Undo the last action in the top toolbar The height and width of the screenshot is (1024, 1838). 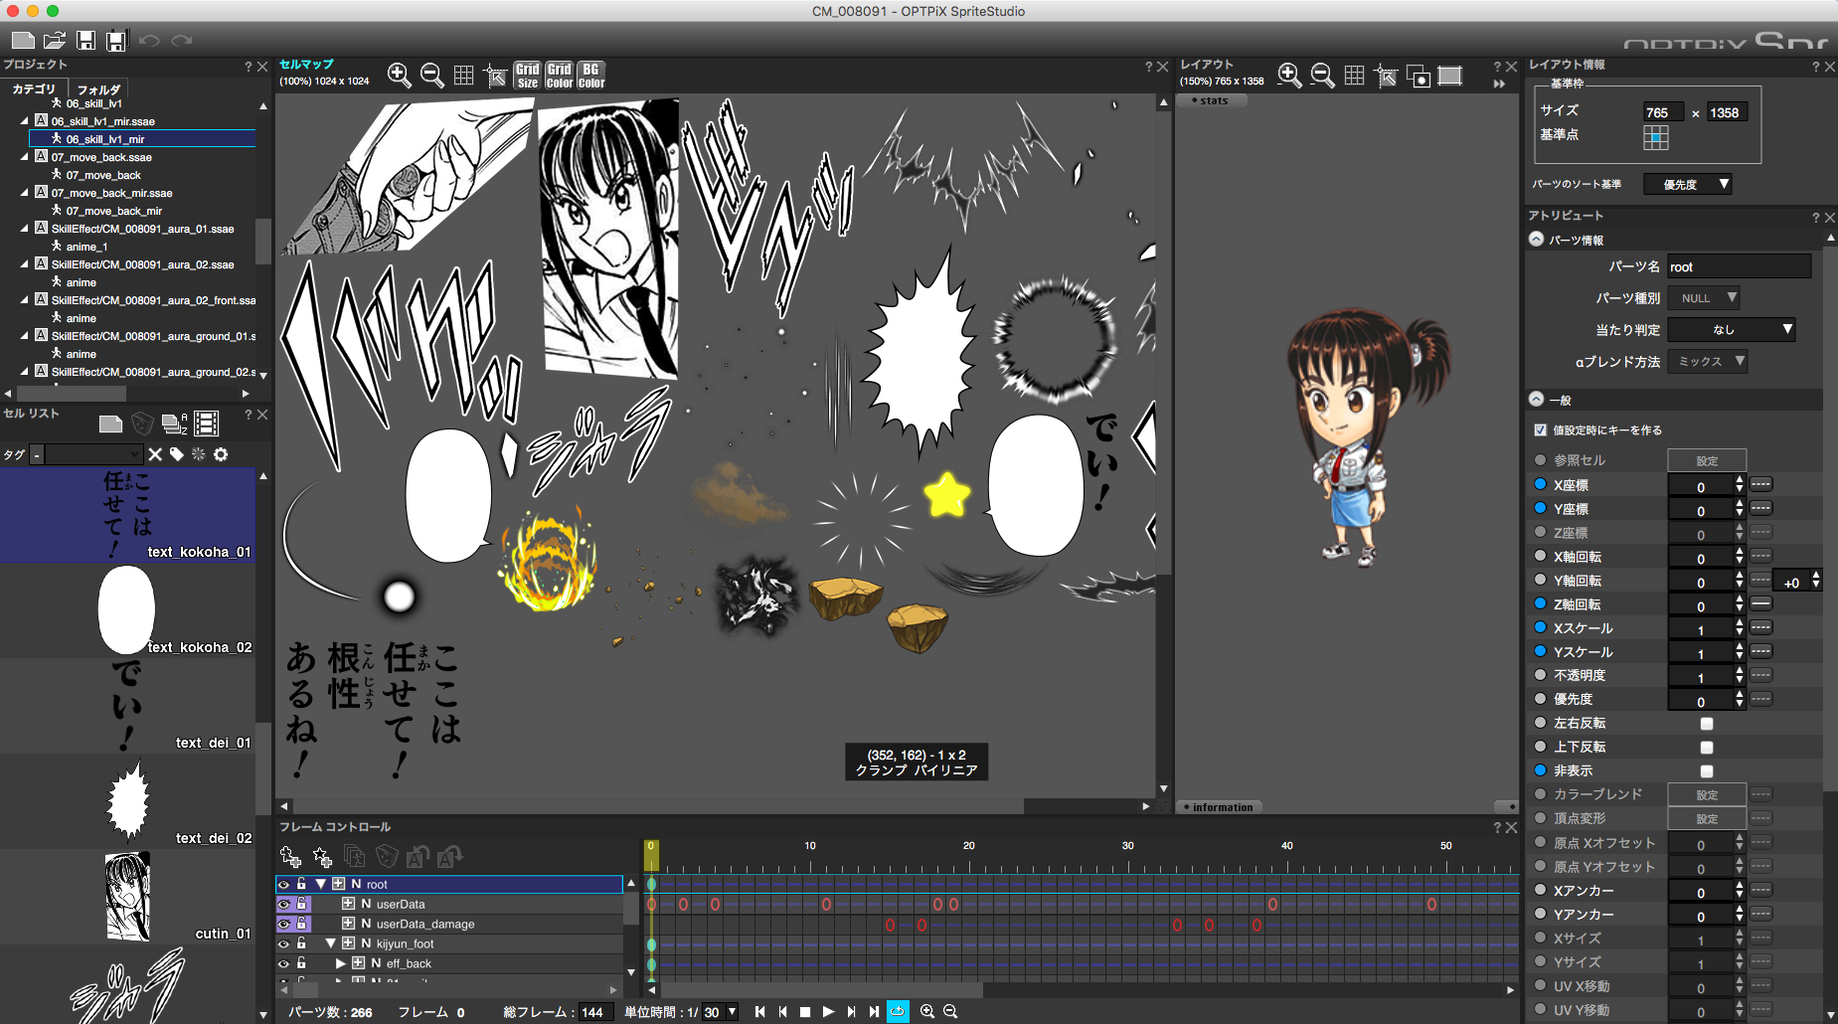[x=150, y=40]
